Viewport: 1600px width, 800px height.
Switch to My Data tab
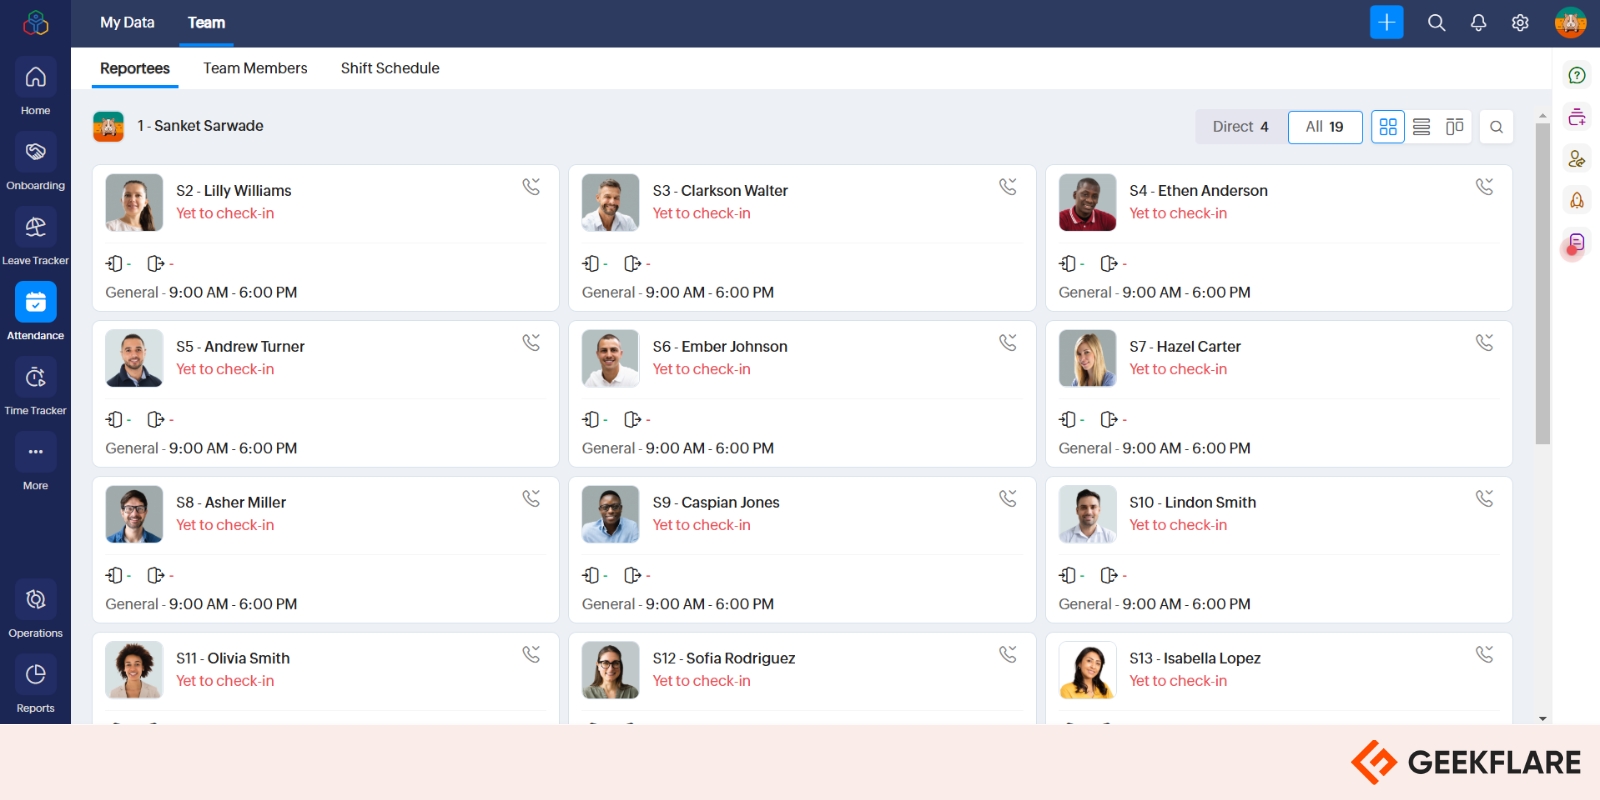pyautogui.click(x=127, y=22)
